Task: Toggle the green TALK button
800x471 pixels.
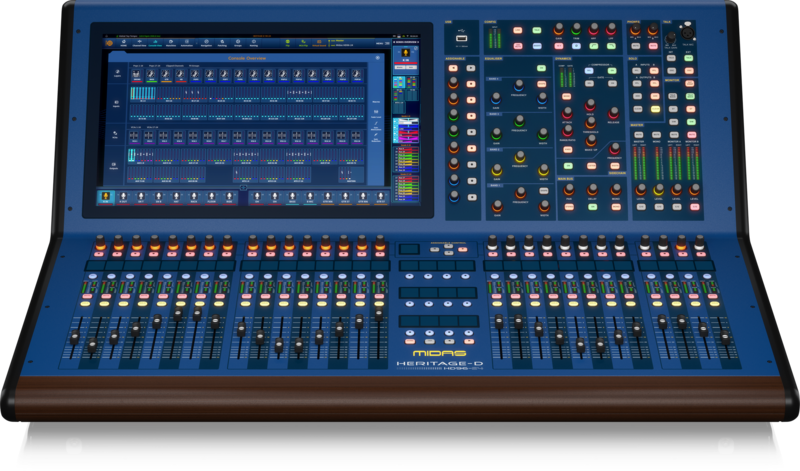Action: coord(688,58)
